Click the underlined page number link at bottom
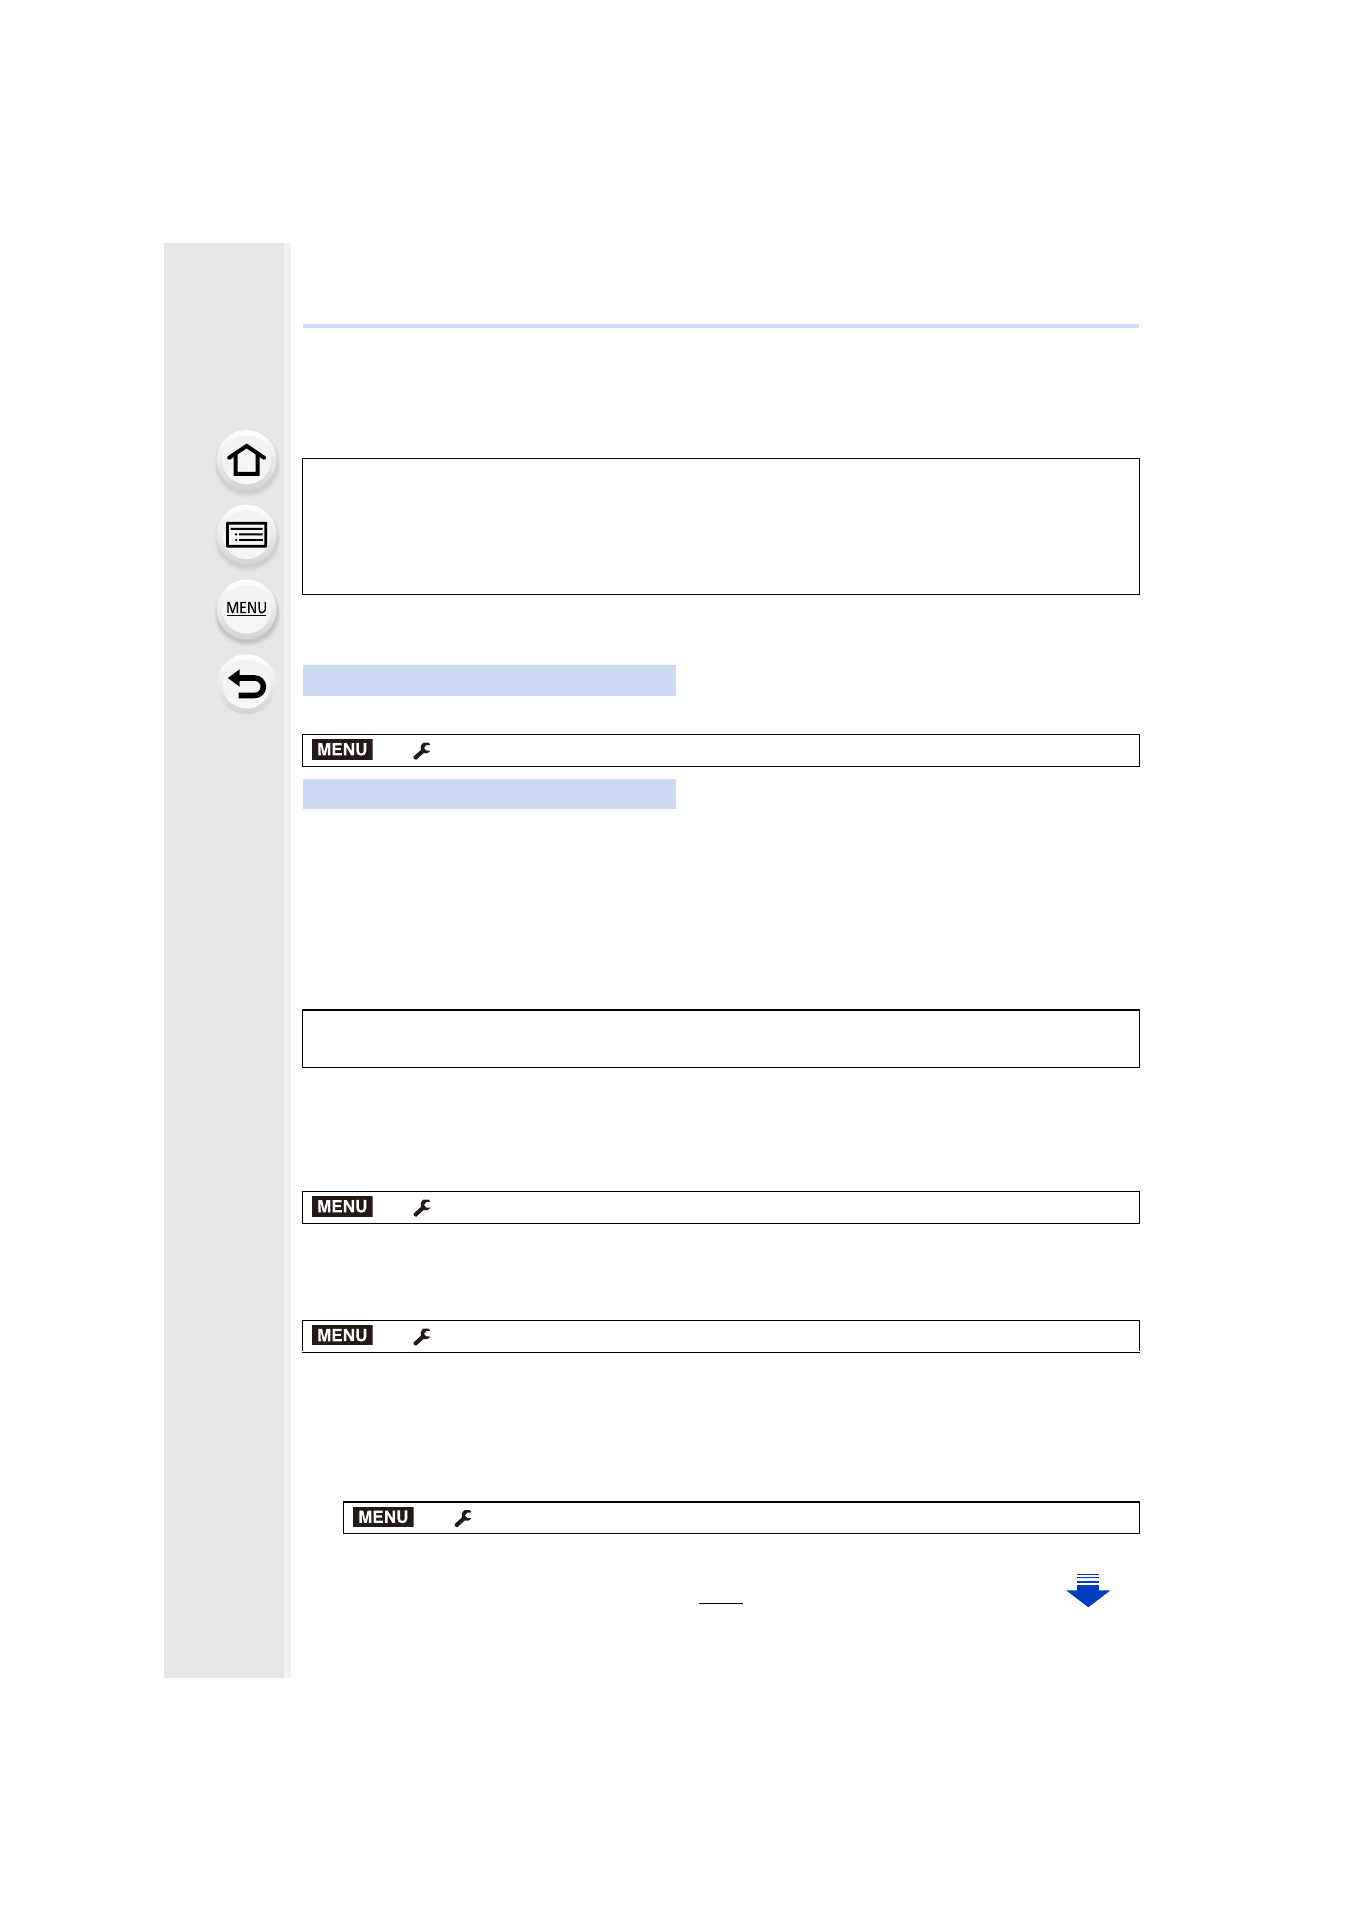The height and width of the screenshot is (1921, 1360). coord(721,1596)
